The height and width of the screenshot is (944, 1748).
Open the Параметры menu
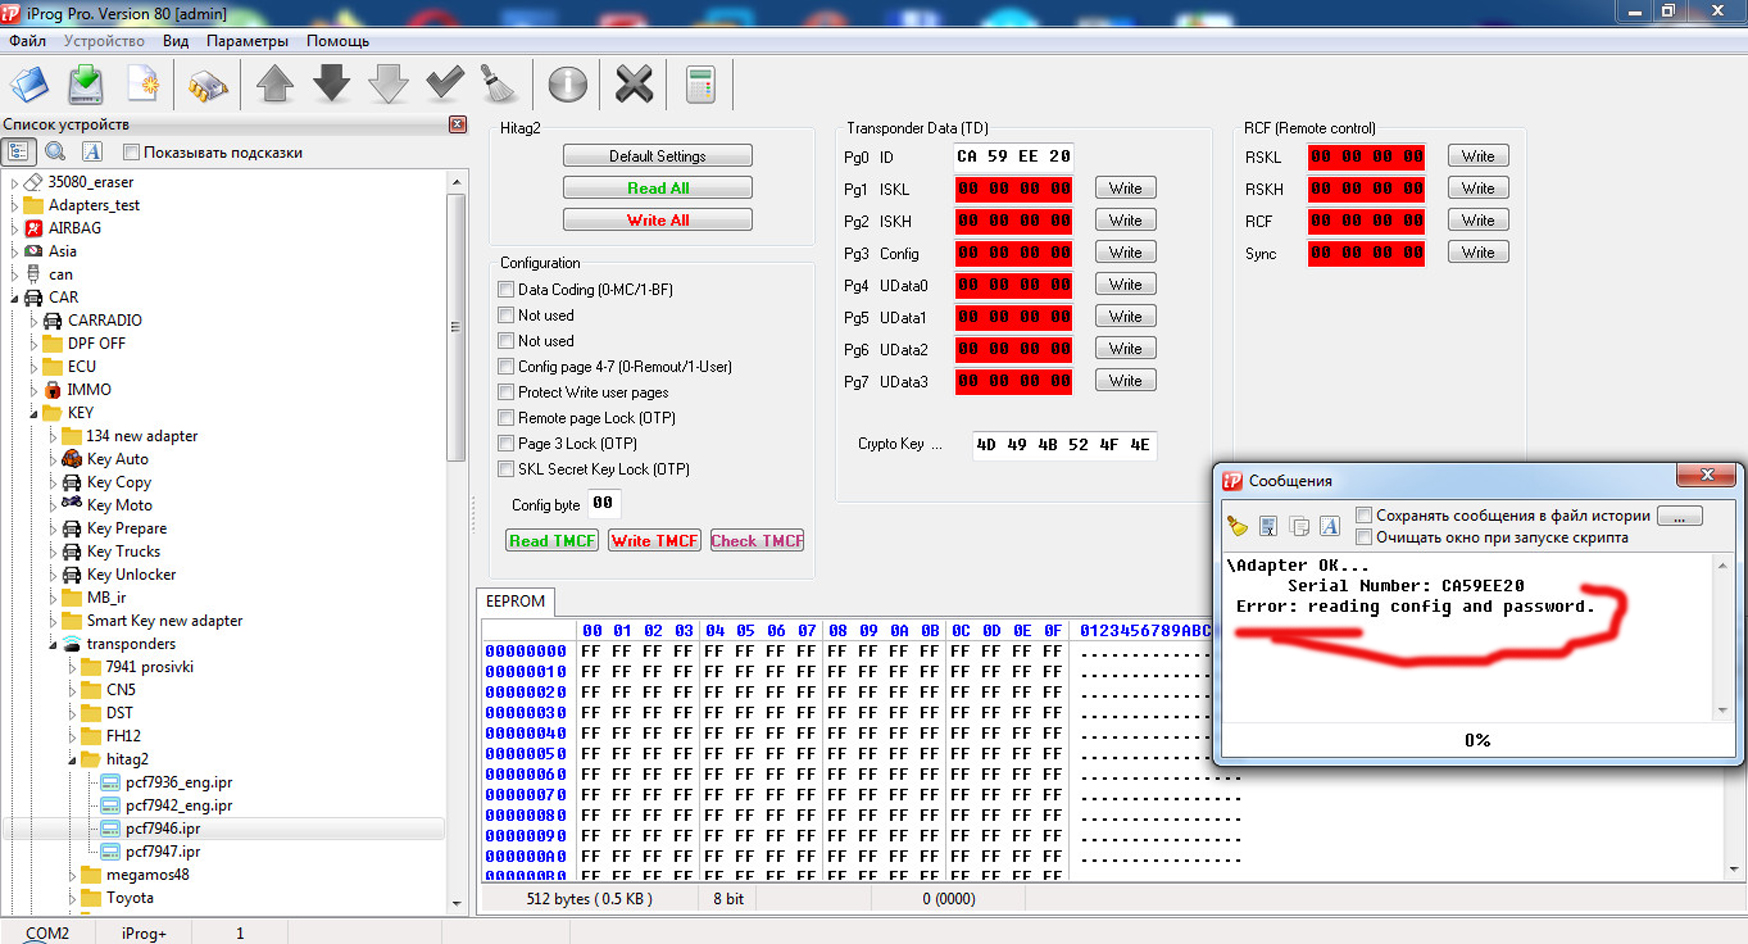(247, 41)
